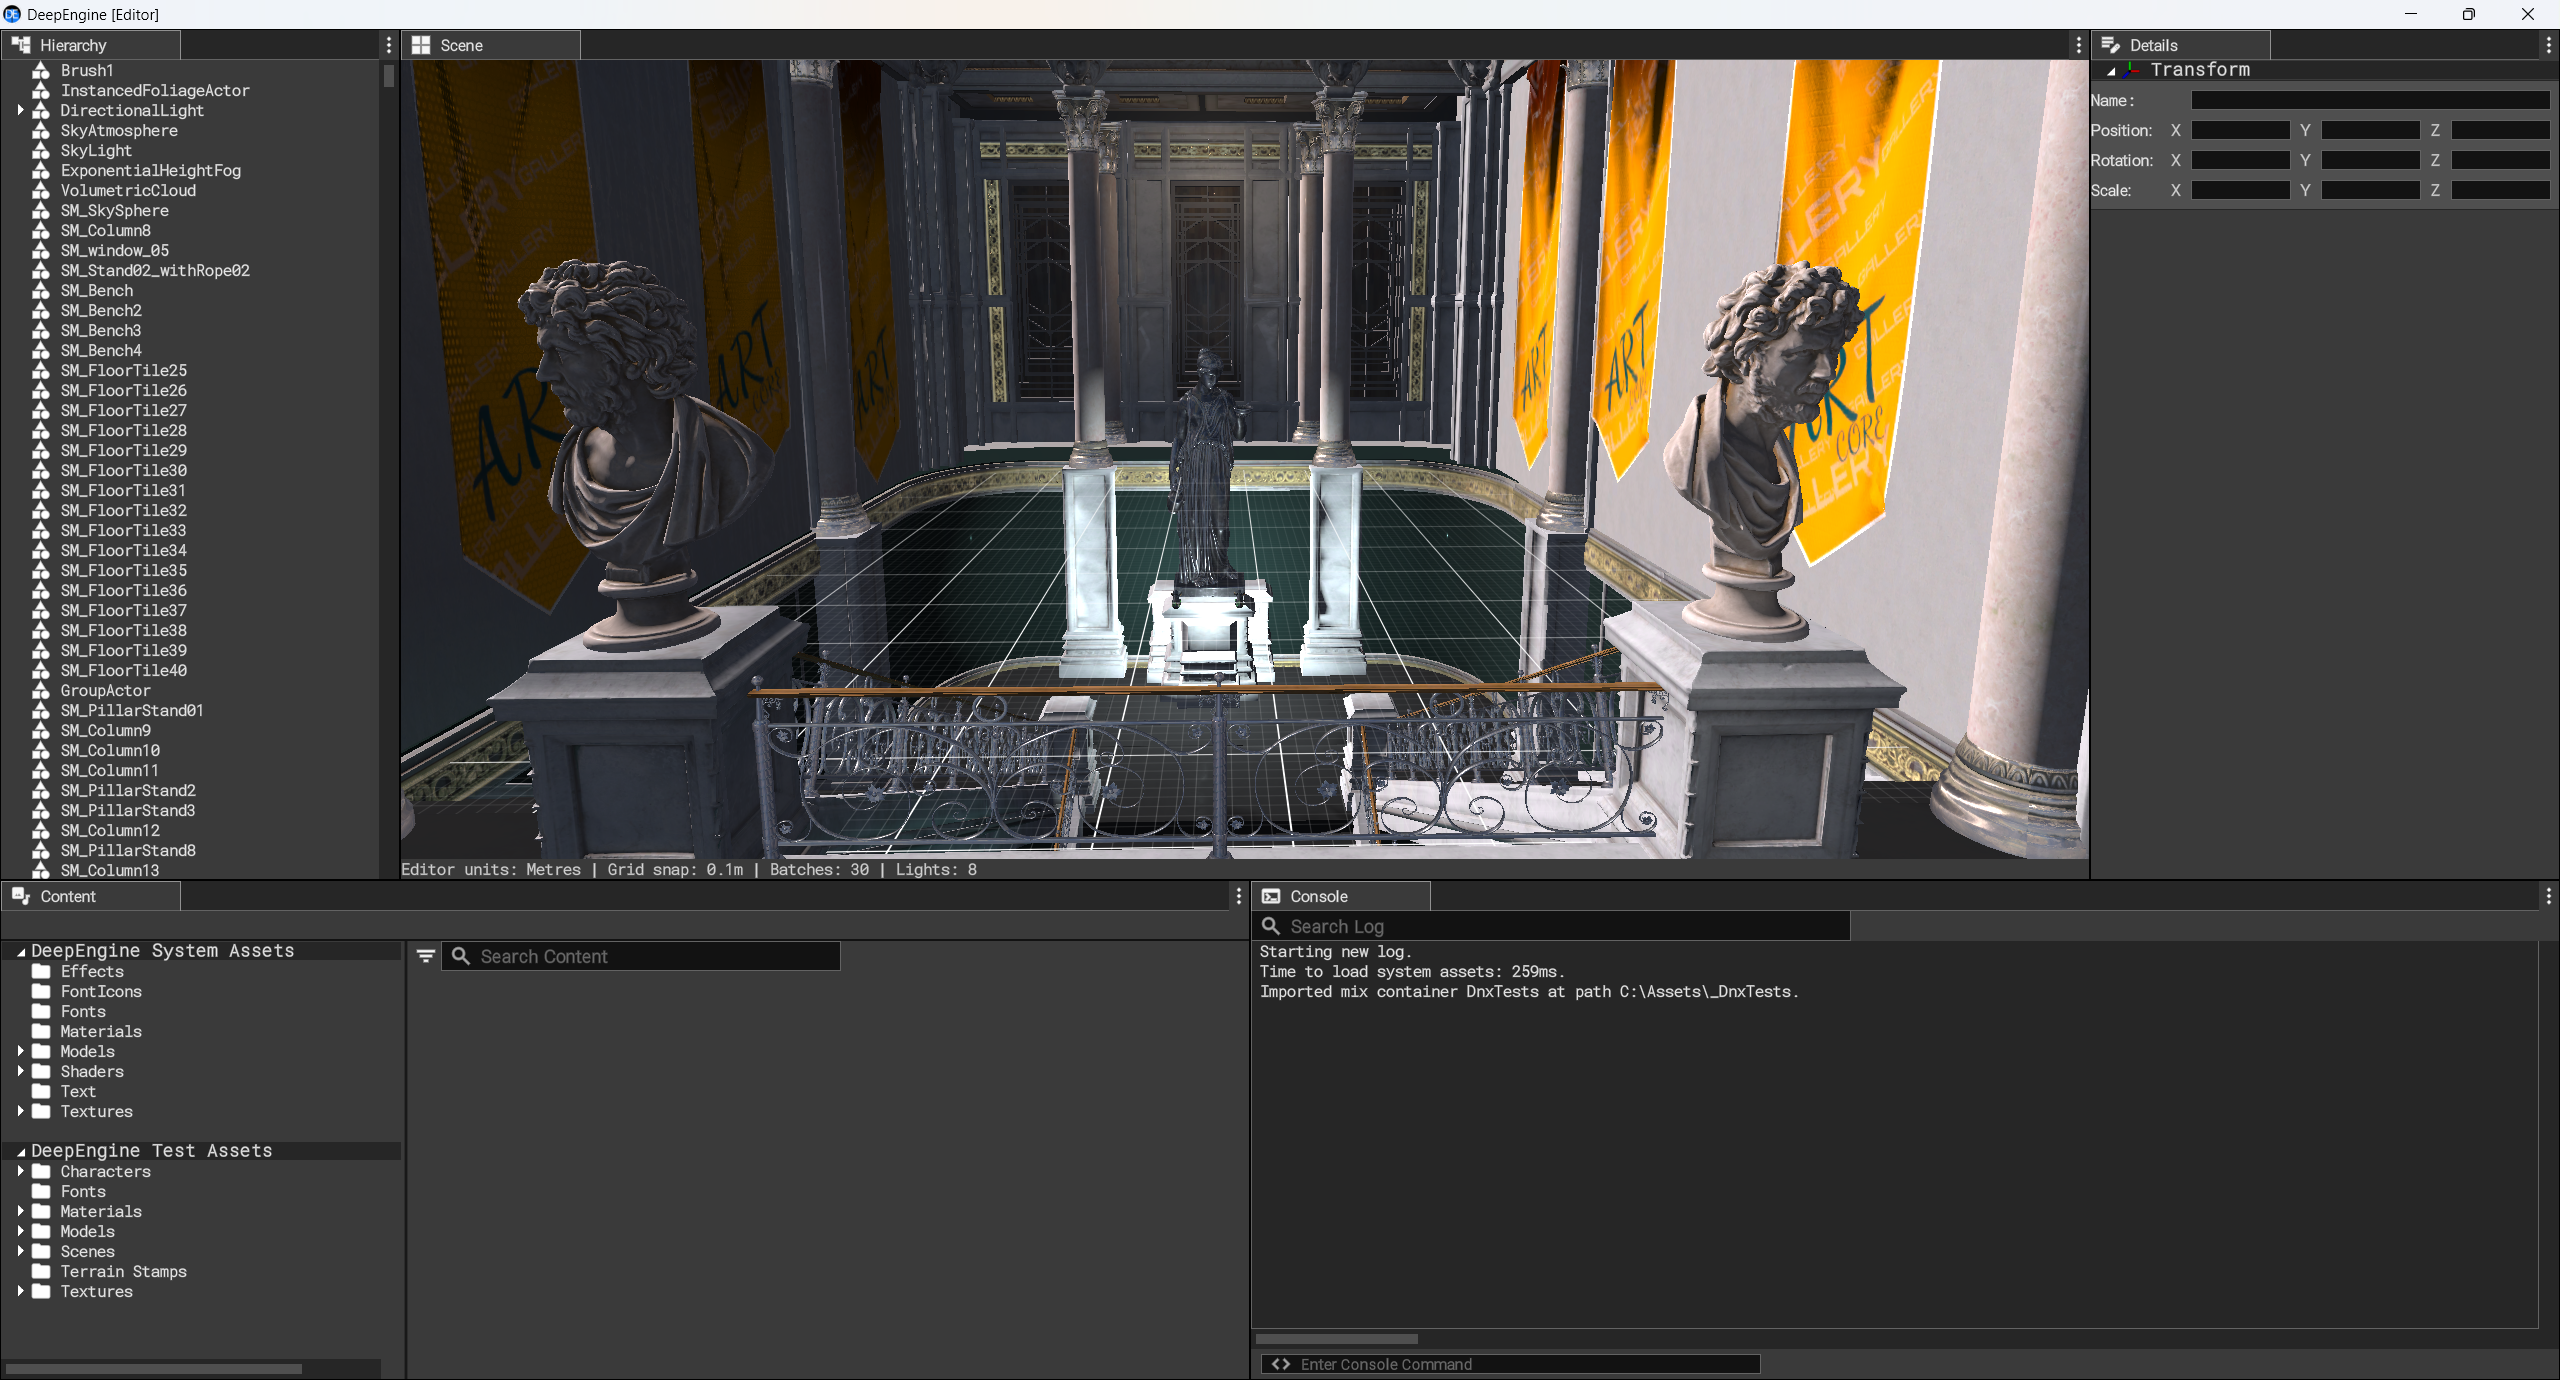The height and width of the screenshot is (1380, 2560).
Task: Select SkyAtmosphere in Hierarchy
Action: tap(119, 130)
